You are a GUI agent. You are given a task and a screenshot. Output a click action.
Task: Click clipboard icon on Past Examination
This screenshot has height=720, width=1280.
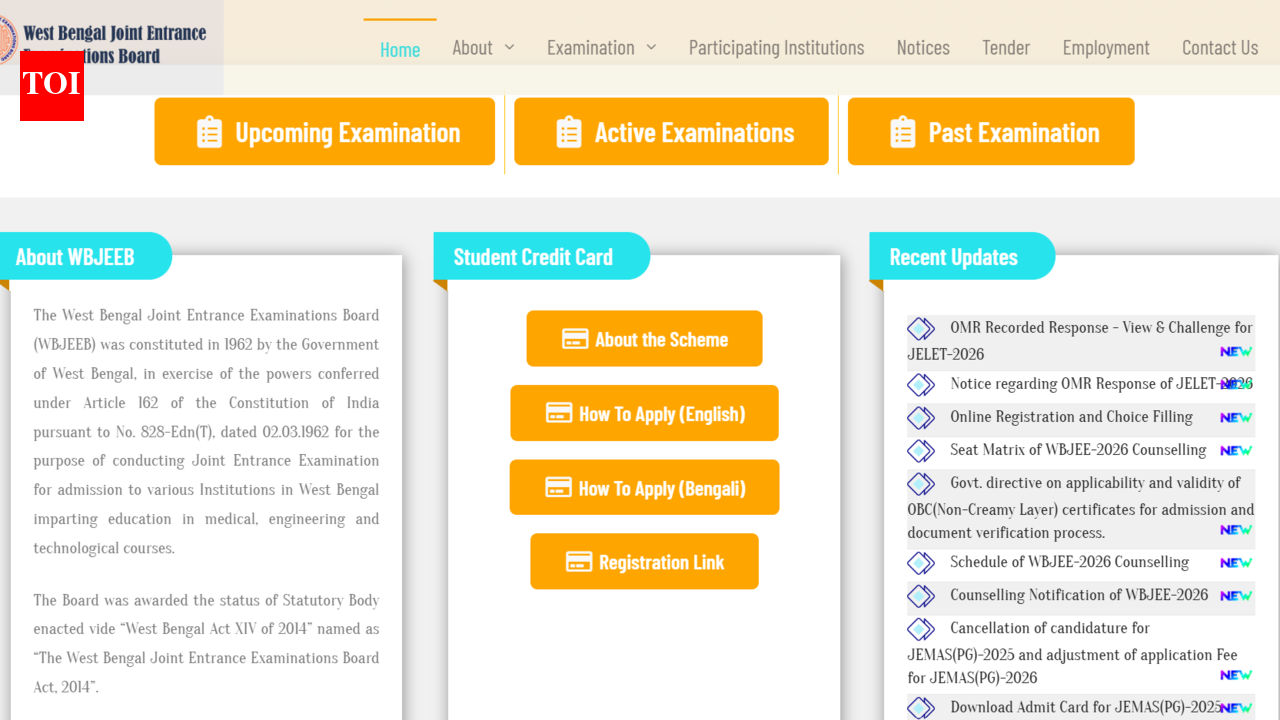click(903, 132)
